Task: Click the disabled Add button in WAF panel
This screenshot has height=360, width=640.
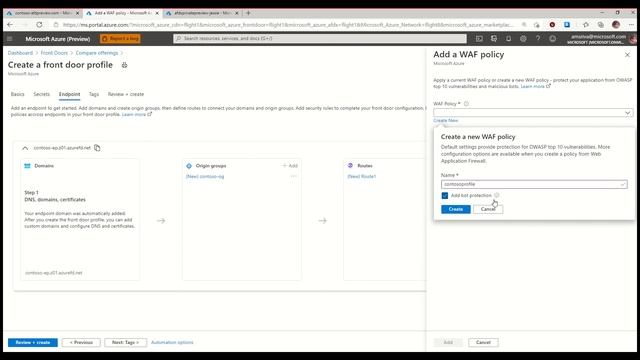Action: pos(448,342)
